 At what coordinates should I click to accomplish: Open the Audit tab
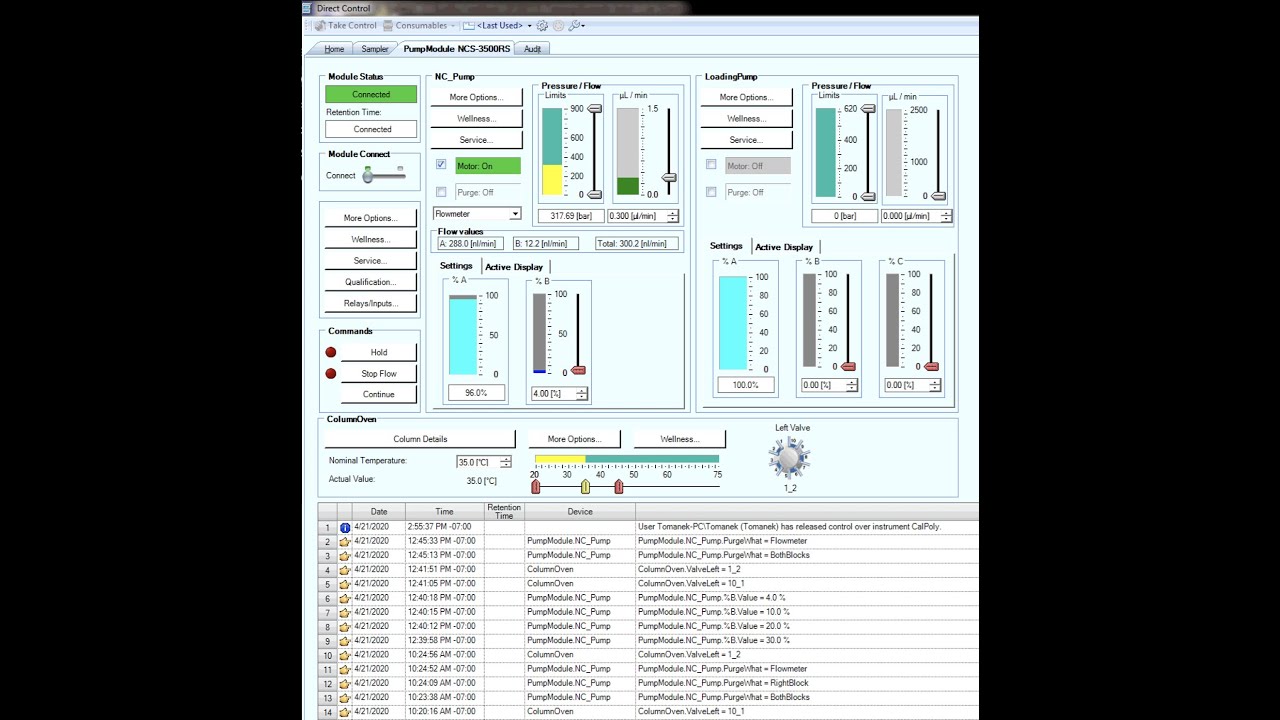click(533, 49)
